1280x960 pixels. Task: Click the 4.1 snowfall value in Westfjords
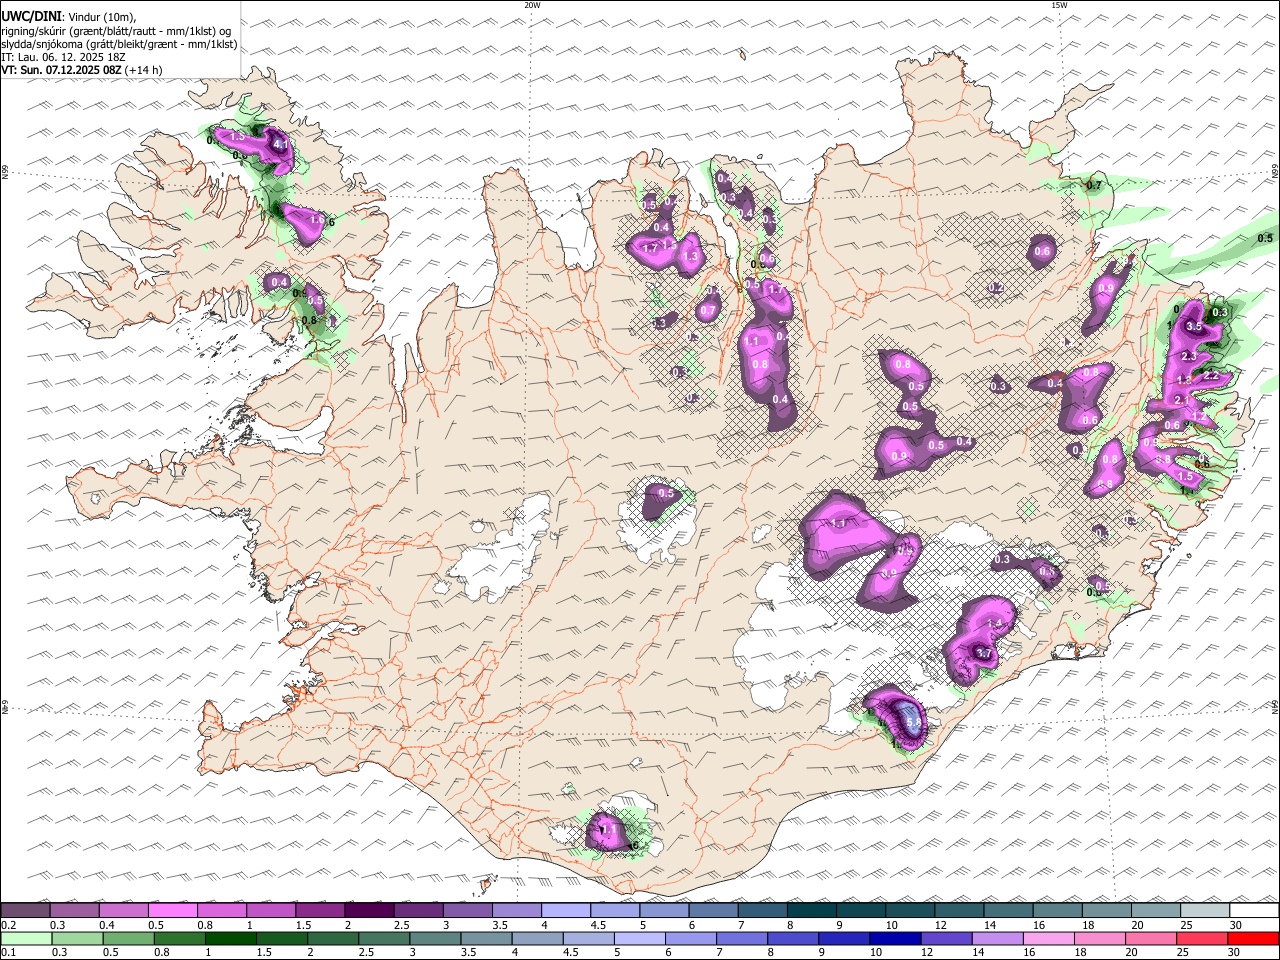pyautogui.click(x=281, y=145)
